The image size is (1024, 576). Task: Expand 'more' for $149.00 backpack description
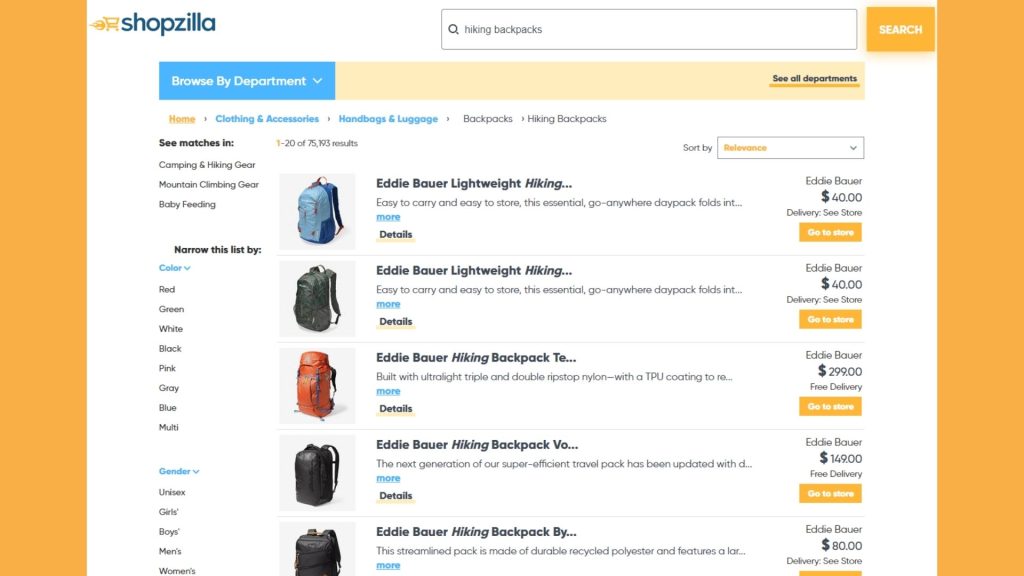pyautogui.click(x=388, y=478)
